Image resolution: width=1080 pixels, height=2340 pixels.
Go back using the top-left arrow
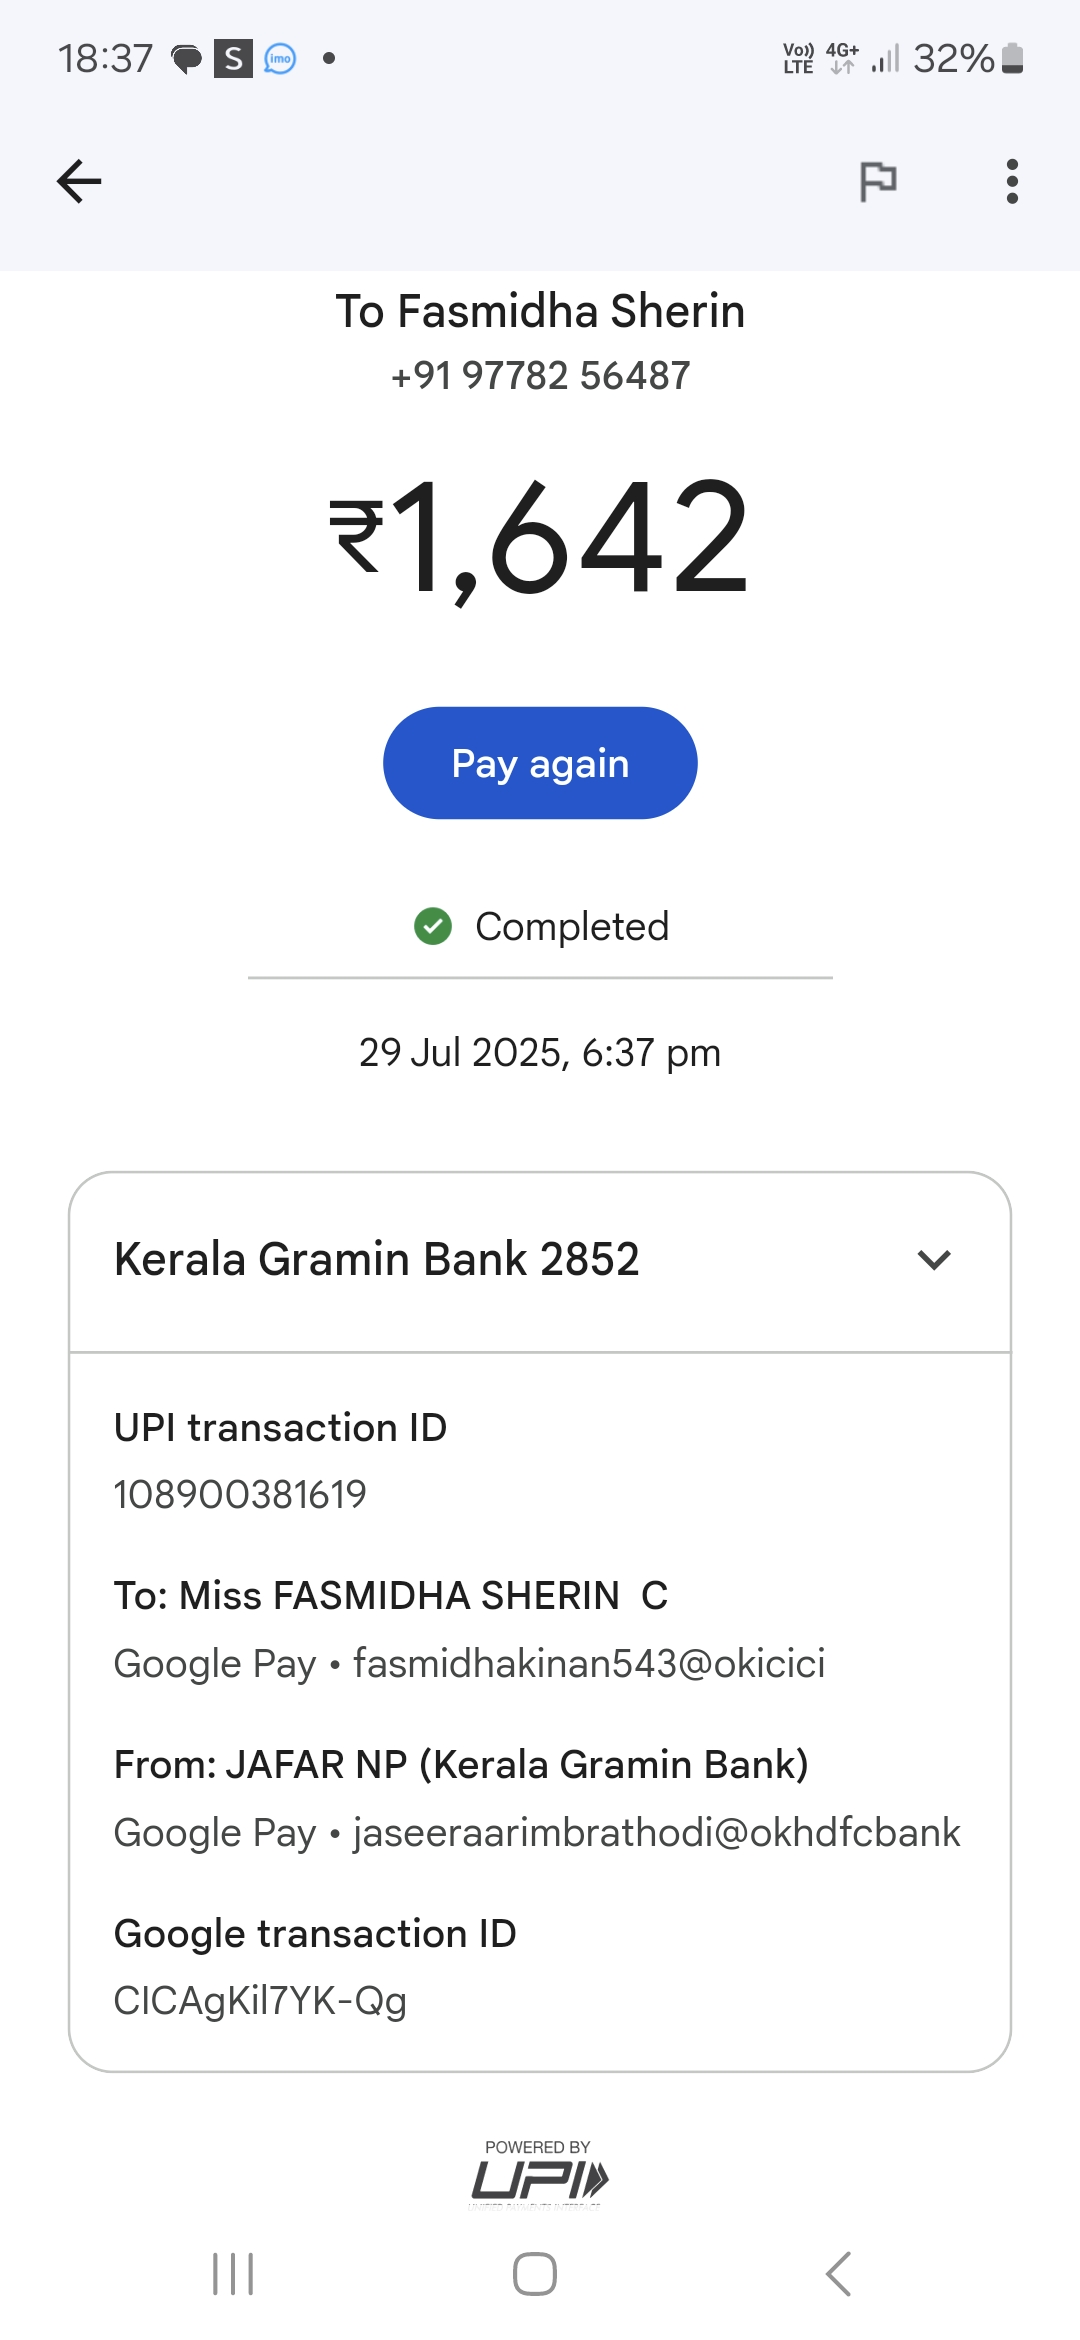coord(79,181)
